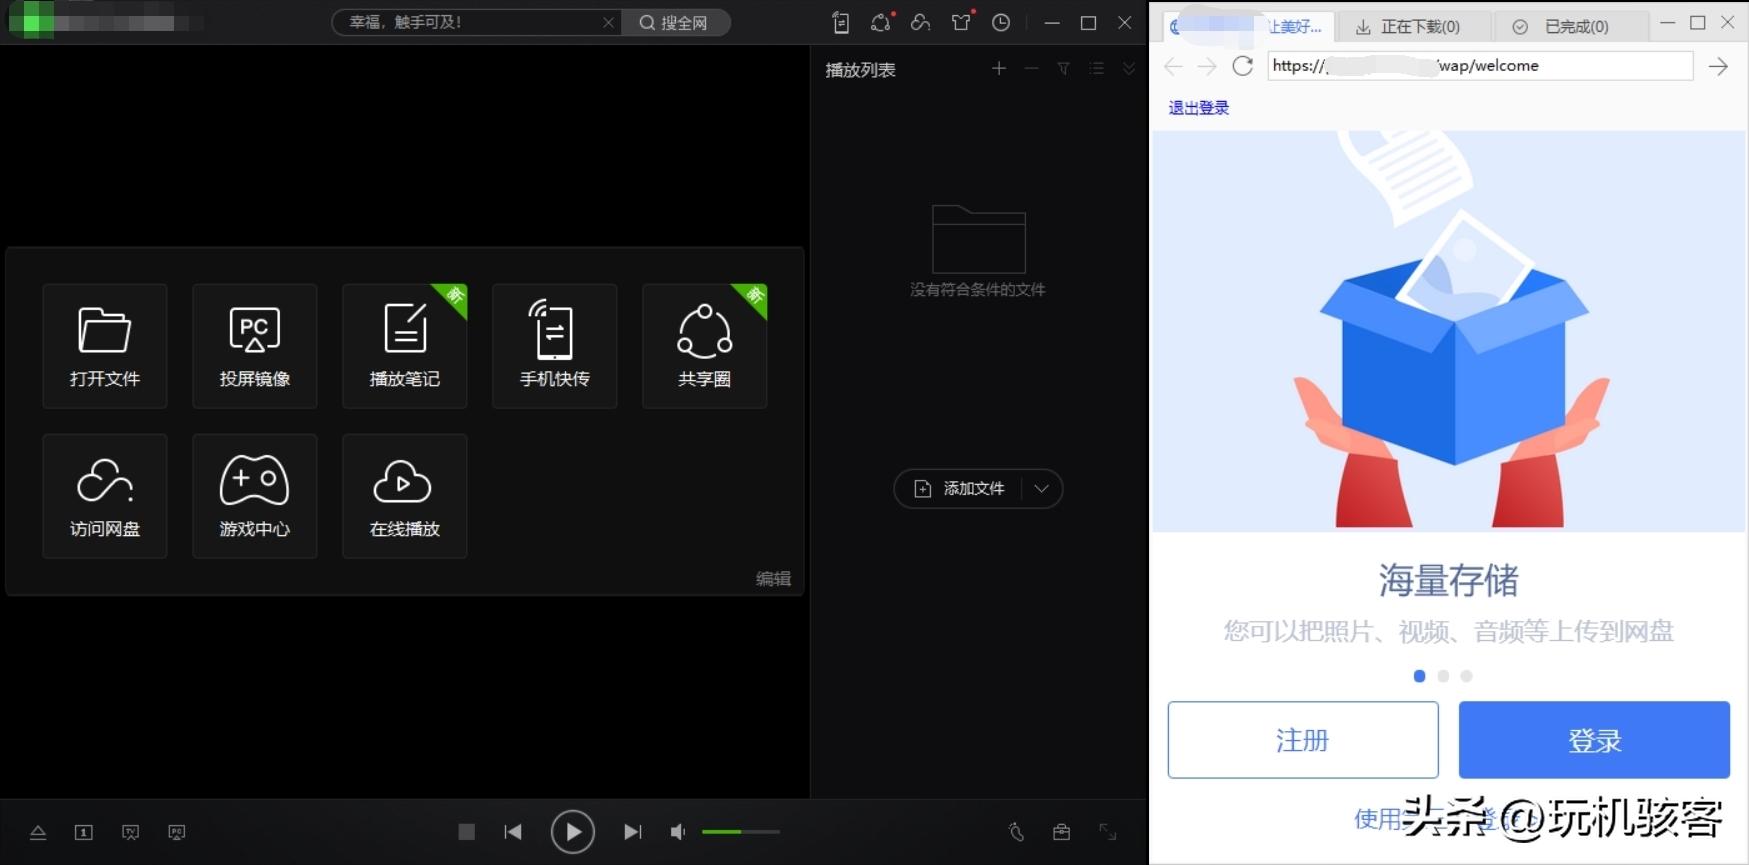Stop playback with the stop button

(x=466, y=832)
